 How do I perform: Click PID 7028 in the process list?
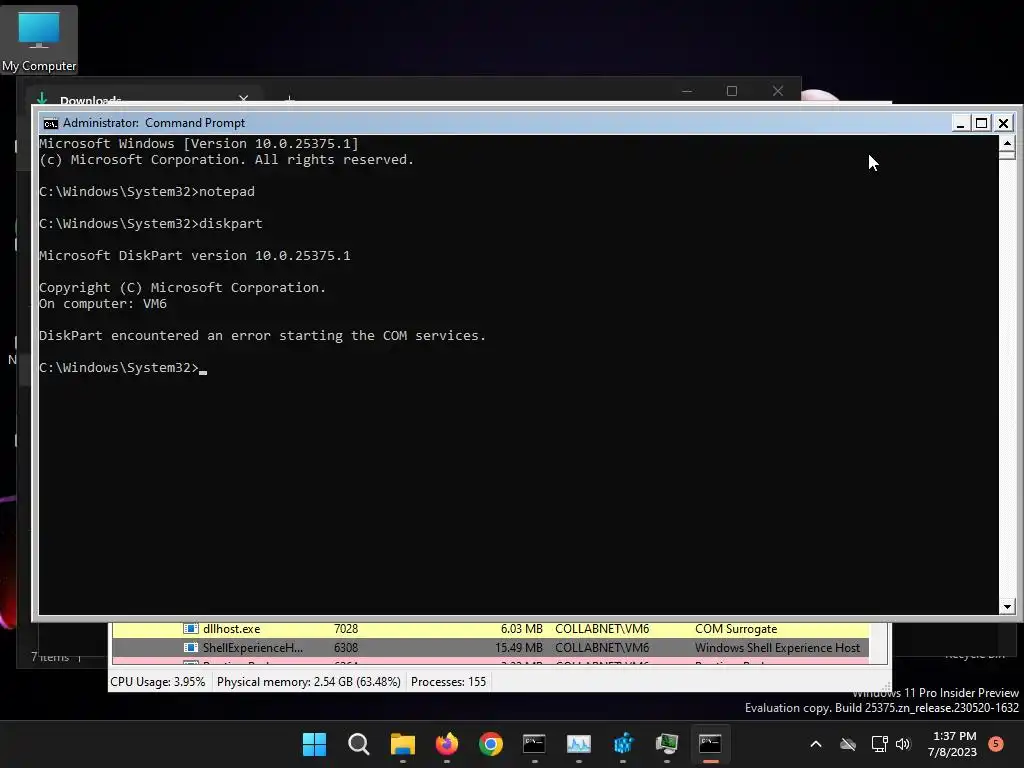[x=346, y=629]
